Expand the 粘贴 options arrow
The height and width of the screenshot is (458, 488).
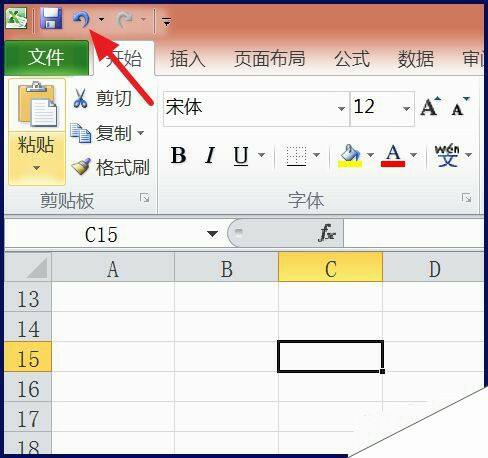pos(36,168)
